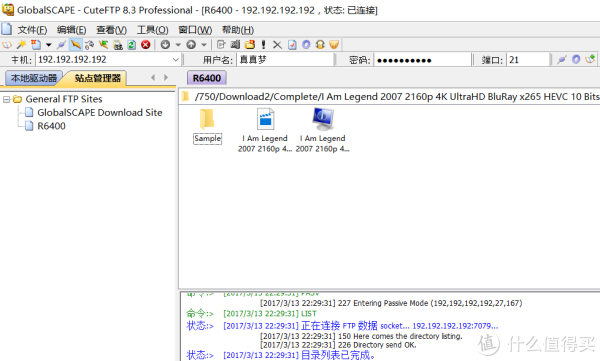Click the Download arrow icon
Image resolution: width=600 pixels, height=361 pixels.
[x=165, y=45]
